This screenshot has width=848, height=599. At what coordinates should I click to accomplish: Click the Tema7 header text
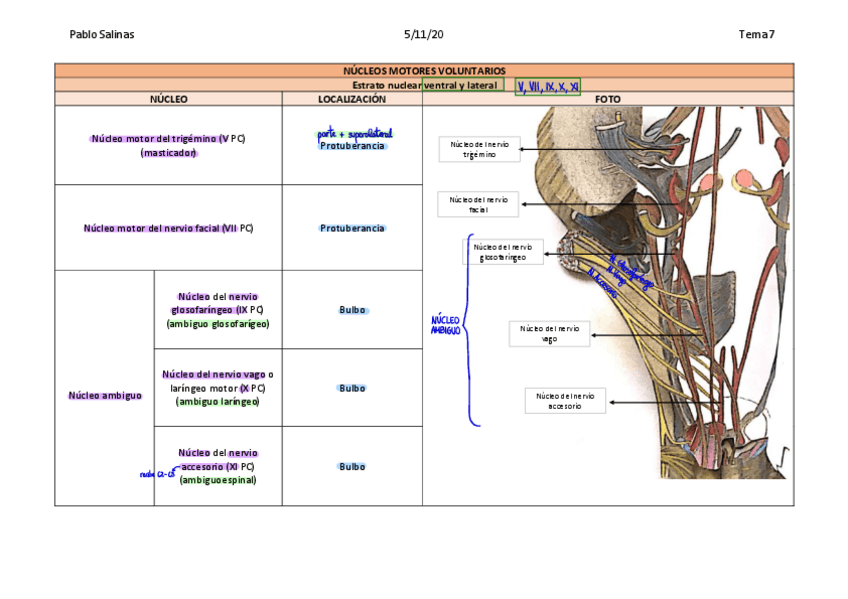pos(756,34)
